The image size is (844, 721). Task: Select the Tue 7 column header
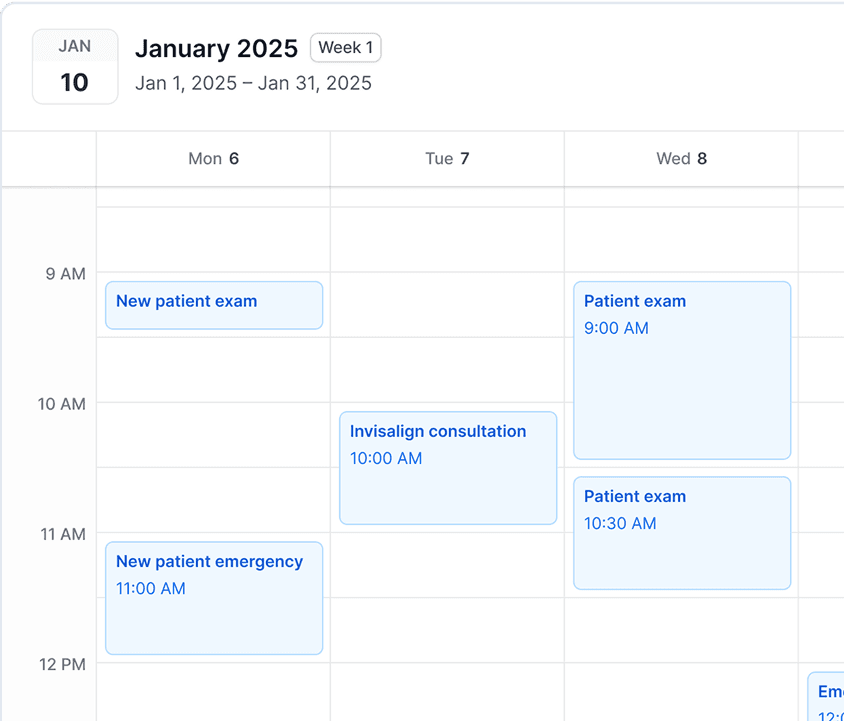click(447, 158)
